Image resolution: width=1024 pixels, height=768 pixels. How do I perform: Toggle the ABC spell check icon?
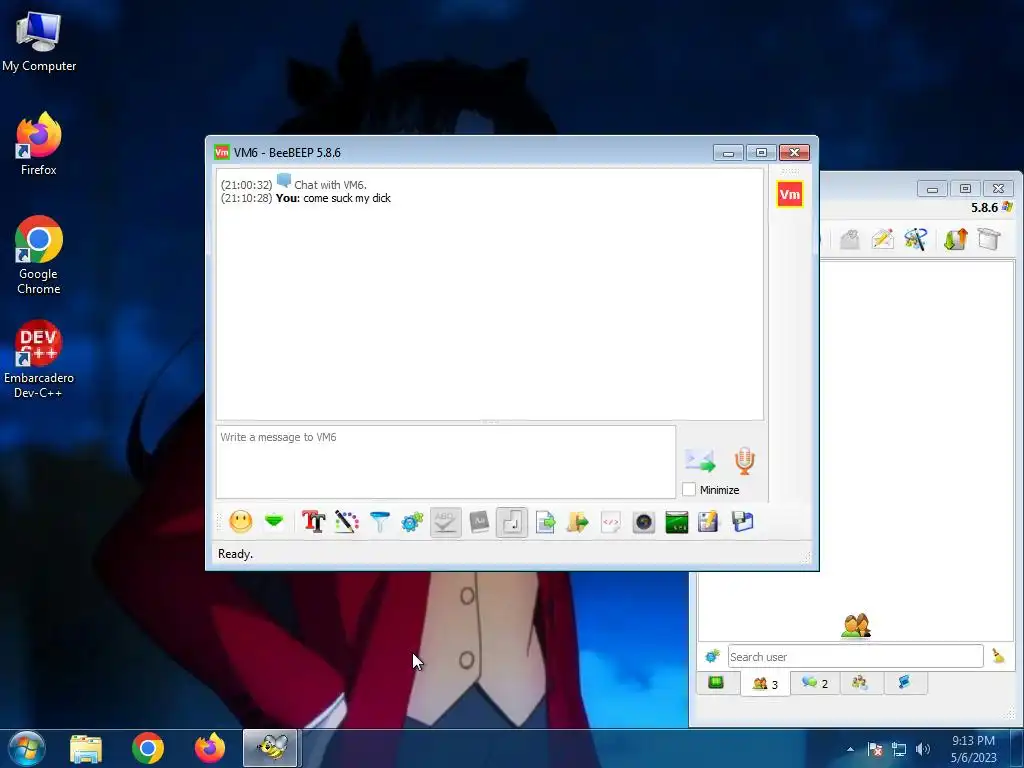click(445, 522)
